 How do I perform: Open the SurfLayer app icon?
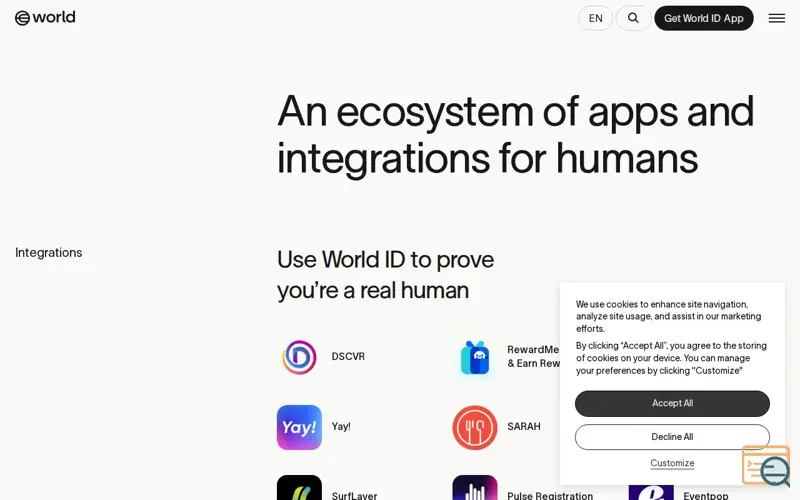point(299,488)
